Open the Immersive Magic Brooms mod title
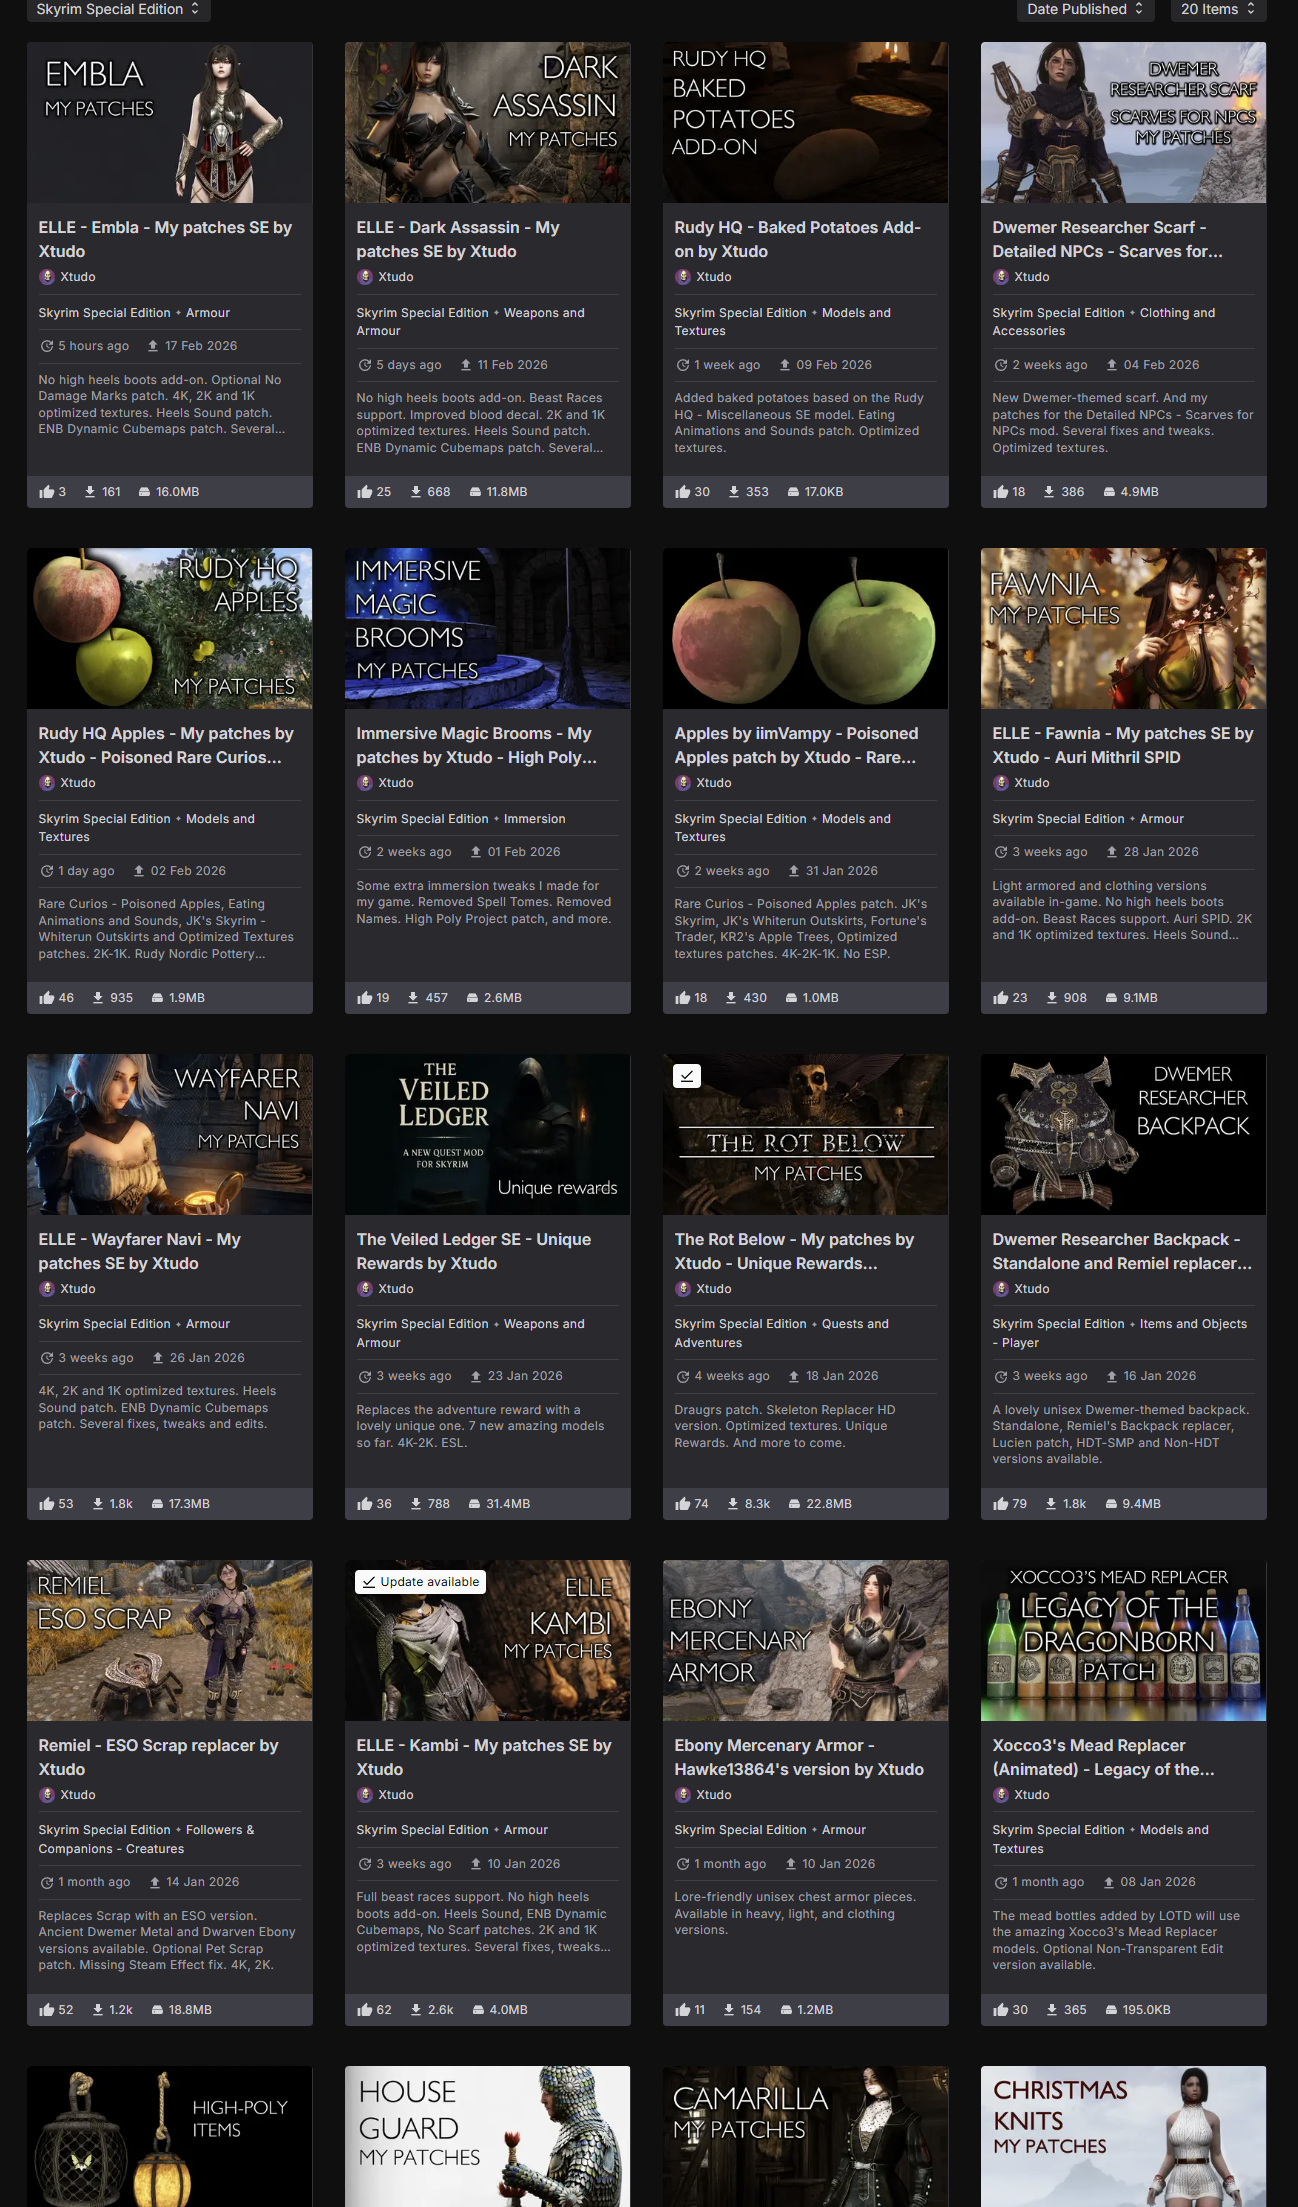The image size is (1298, 2207). tap(476, 746)
